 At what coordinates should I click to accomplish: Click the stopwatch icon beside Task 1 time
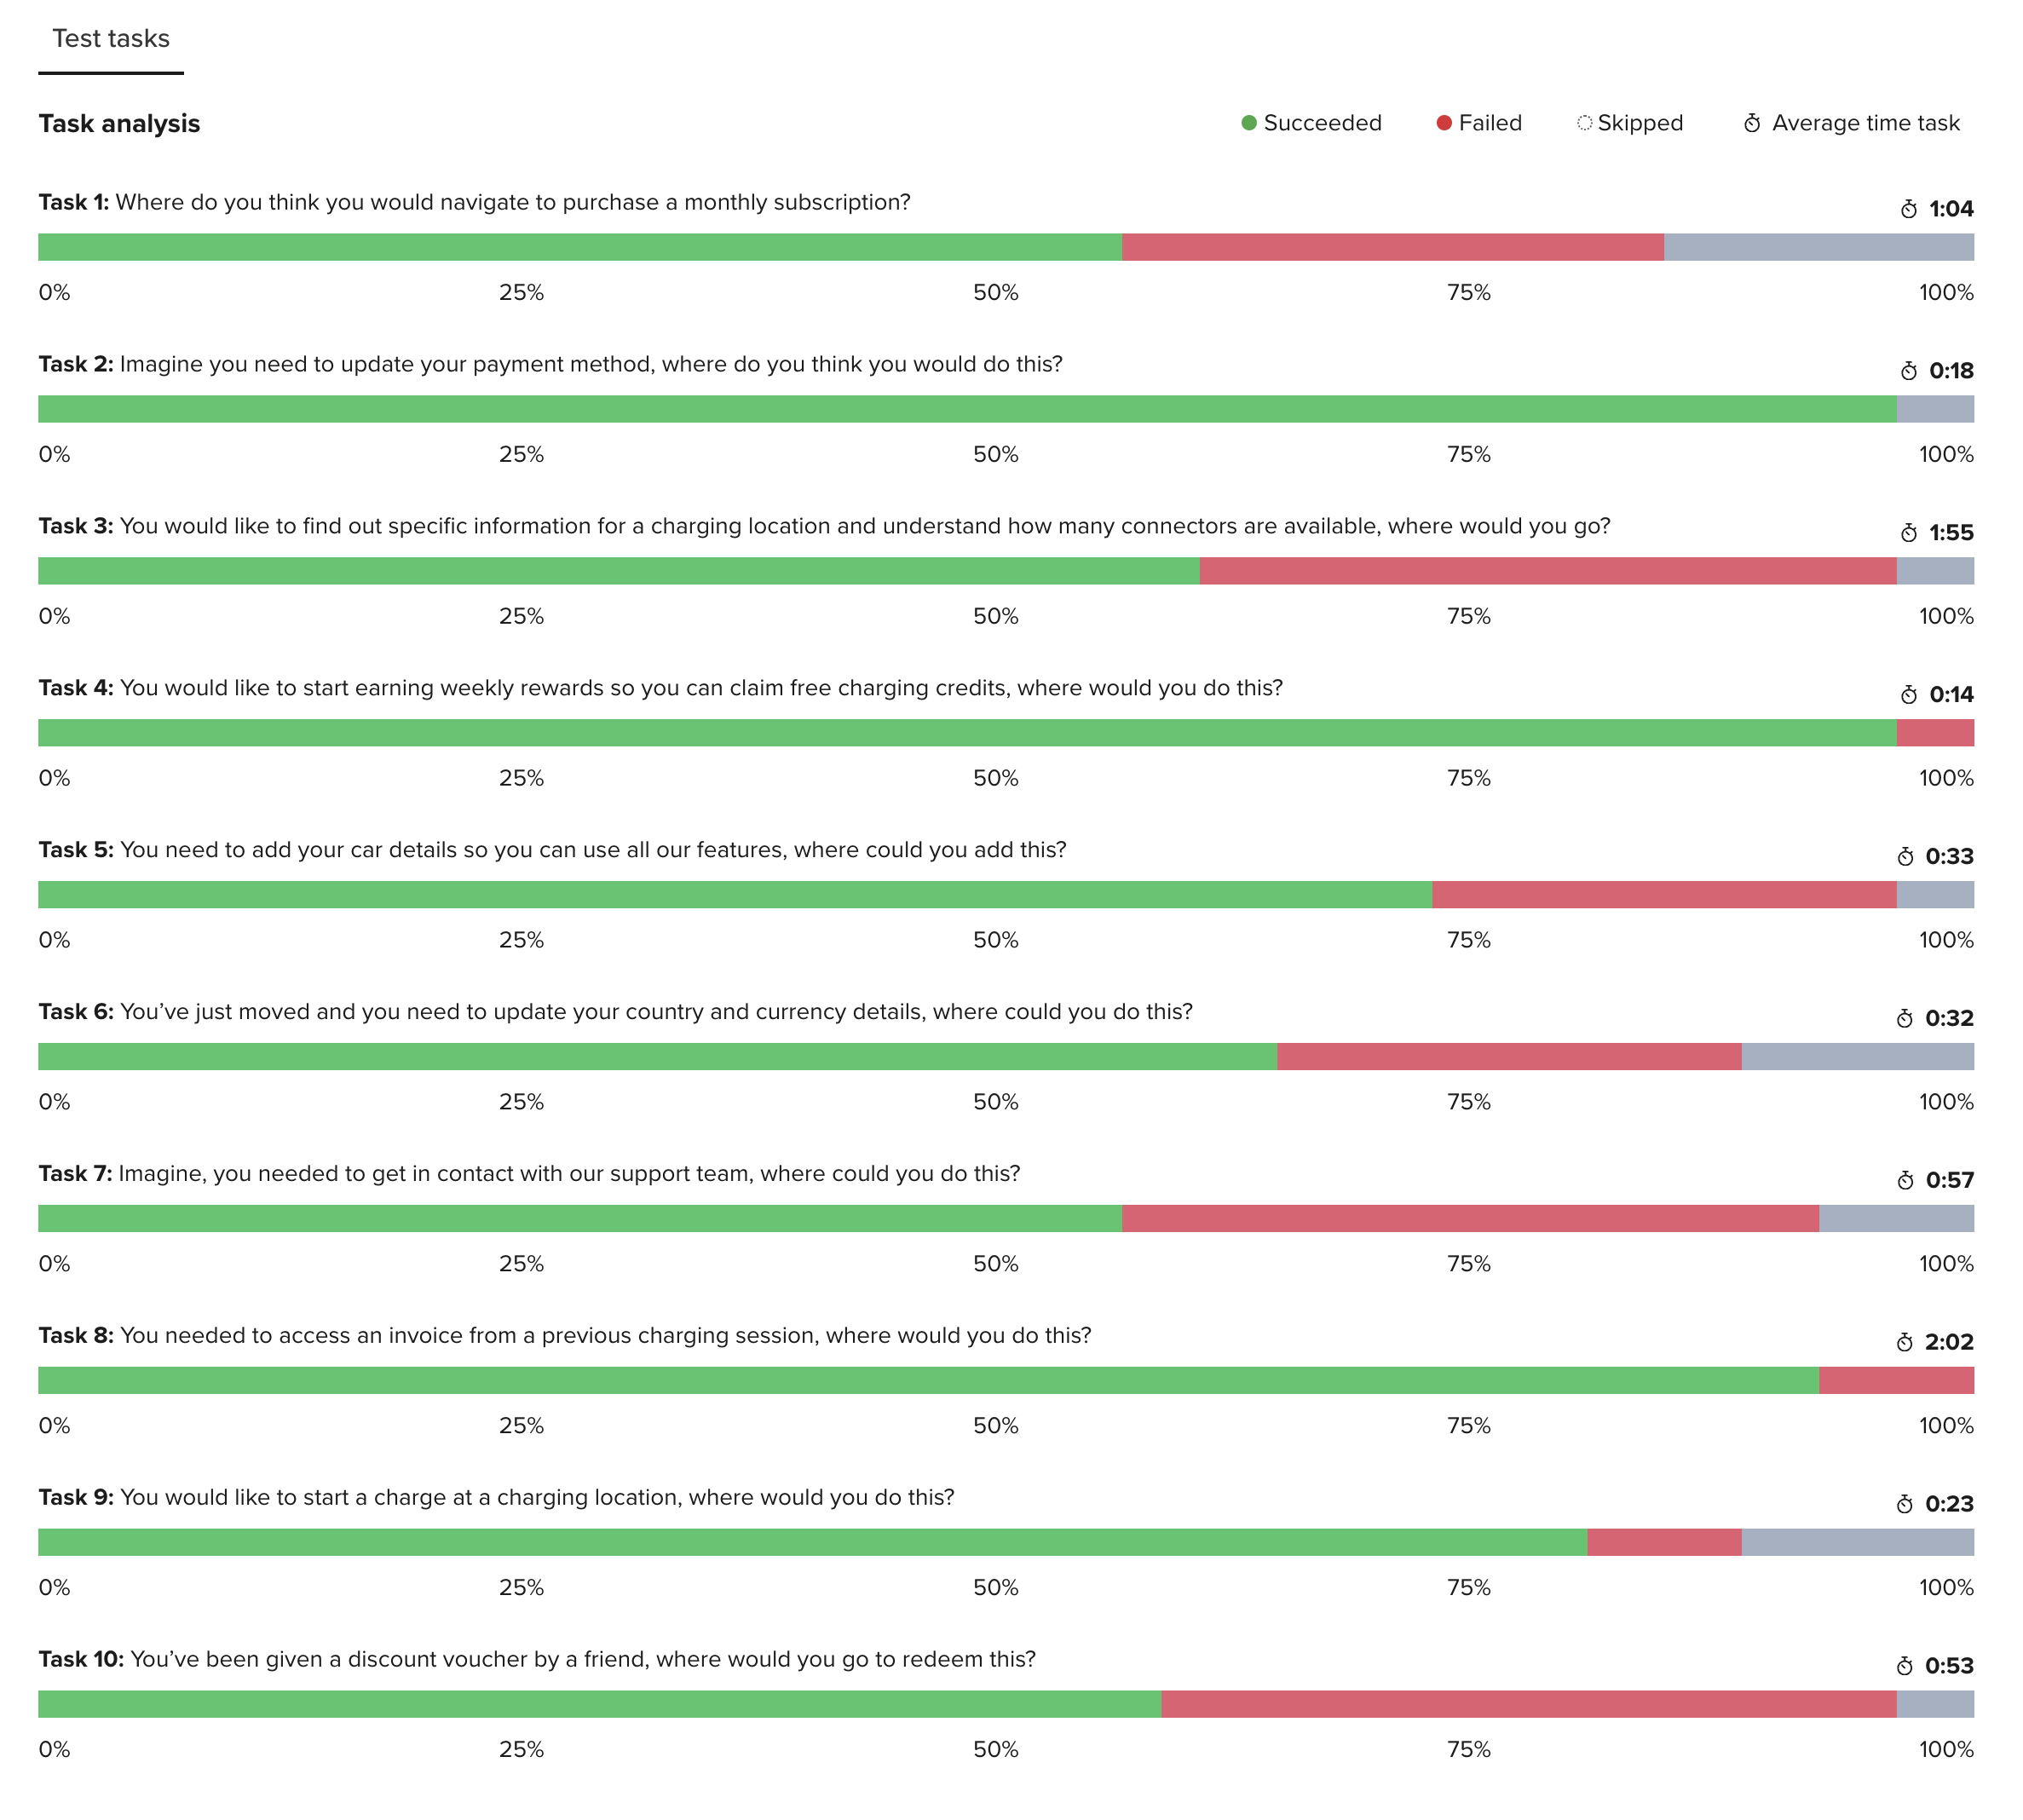point(1908,209)
